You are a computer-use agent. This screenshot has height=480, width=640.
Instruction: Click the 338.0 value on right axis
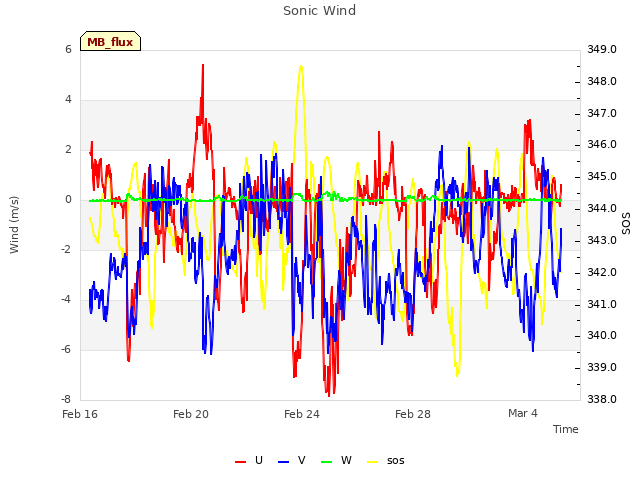click(x=602, y=399)
